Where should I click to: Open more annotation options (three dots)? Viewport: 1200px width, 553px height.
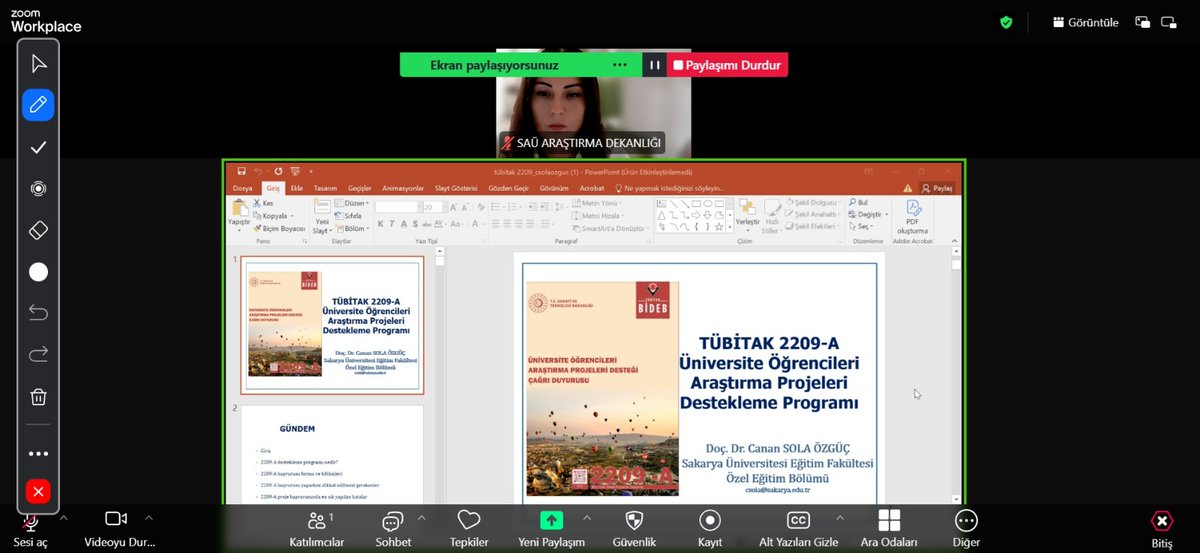coord(38,453)
